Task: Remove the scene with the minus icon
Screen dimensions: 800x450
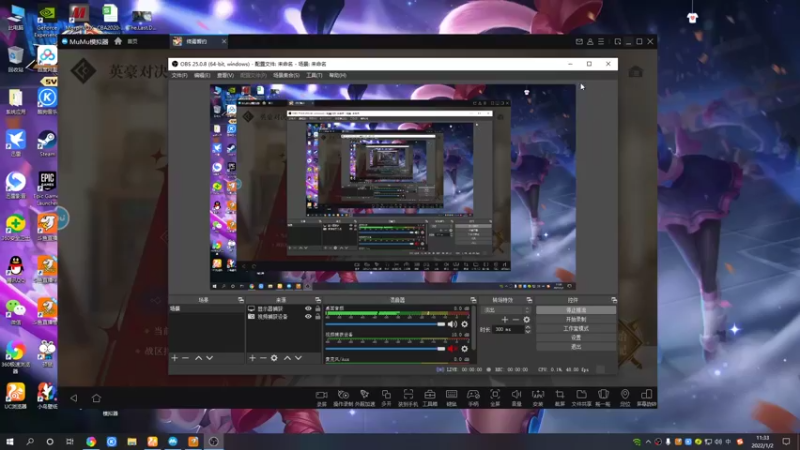Action: [x=186, y=358]
